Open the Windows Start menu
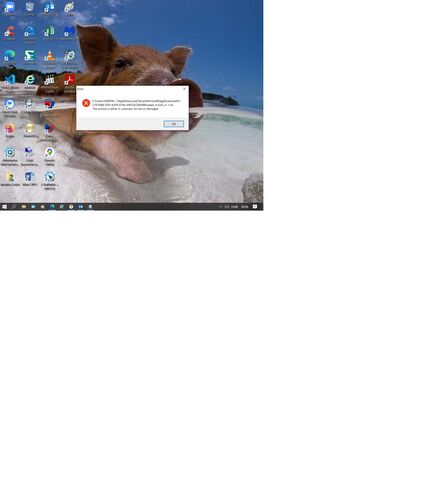The width and height of the screenshot is (430, 480). tap(4, 207)
